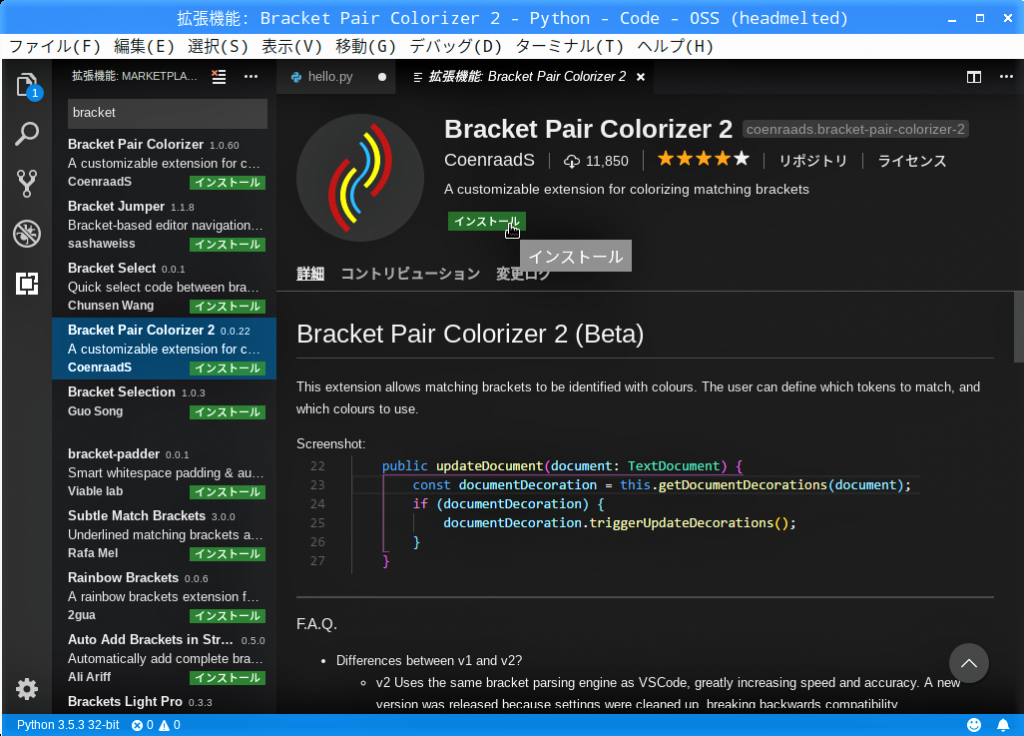Select Subtle Match Brackets in the list
1024x736 pixels.
pyautogui.click(x=164, y=535)
